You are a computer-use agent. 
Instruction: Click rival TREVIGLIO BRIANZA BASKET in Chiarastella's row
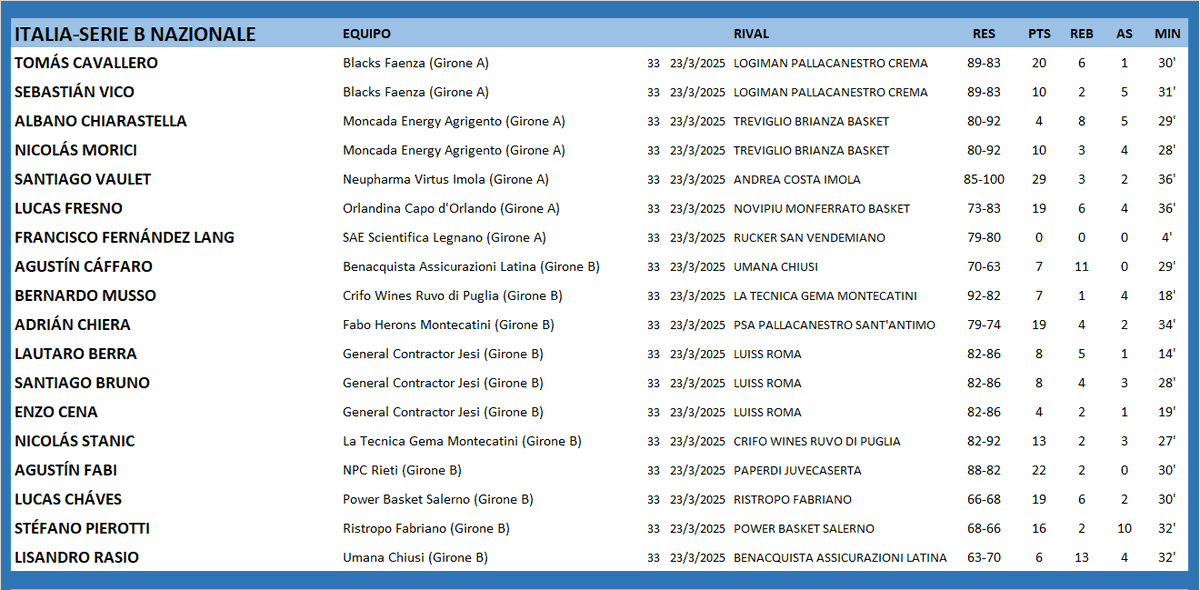(811, 121)
